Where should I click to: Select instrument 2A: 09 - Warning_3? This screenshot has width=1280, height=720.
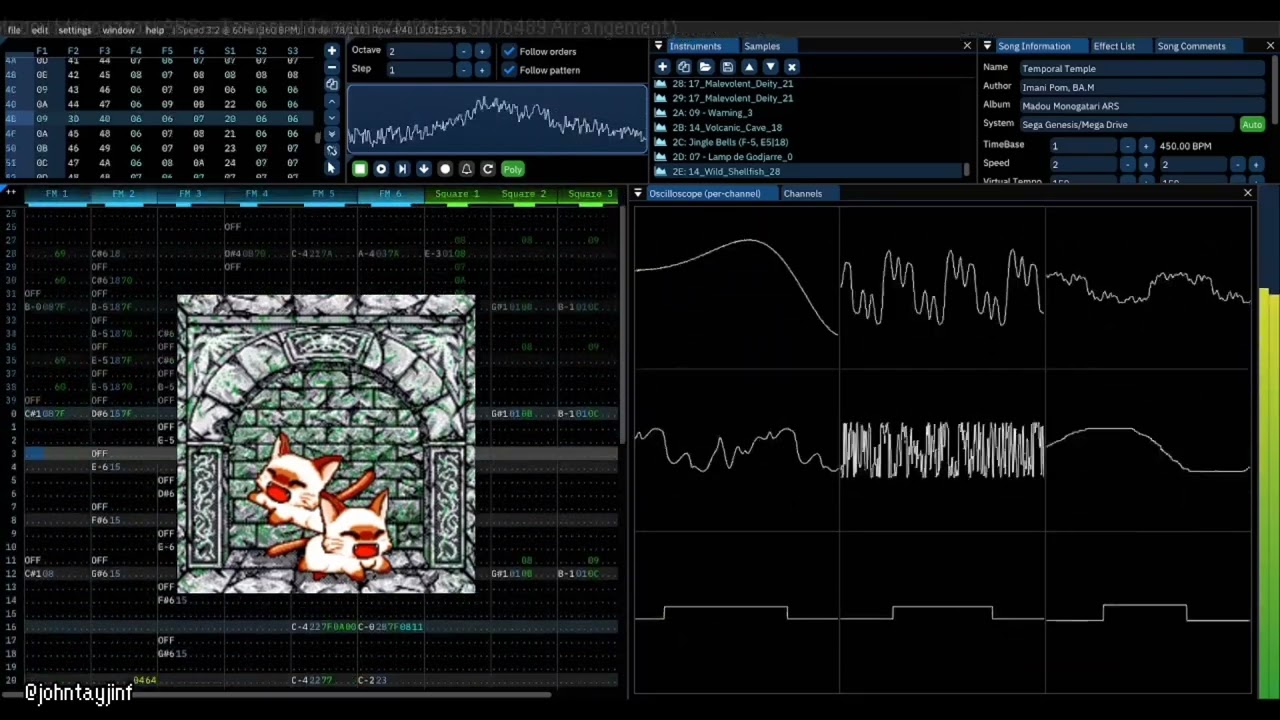click(810, 113)
